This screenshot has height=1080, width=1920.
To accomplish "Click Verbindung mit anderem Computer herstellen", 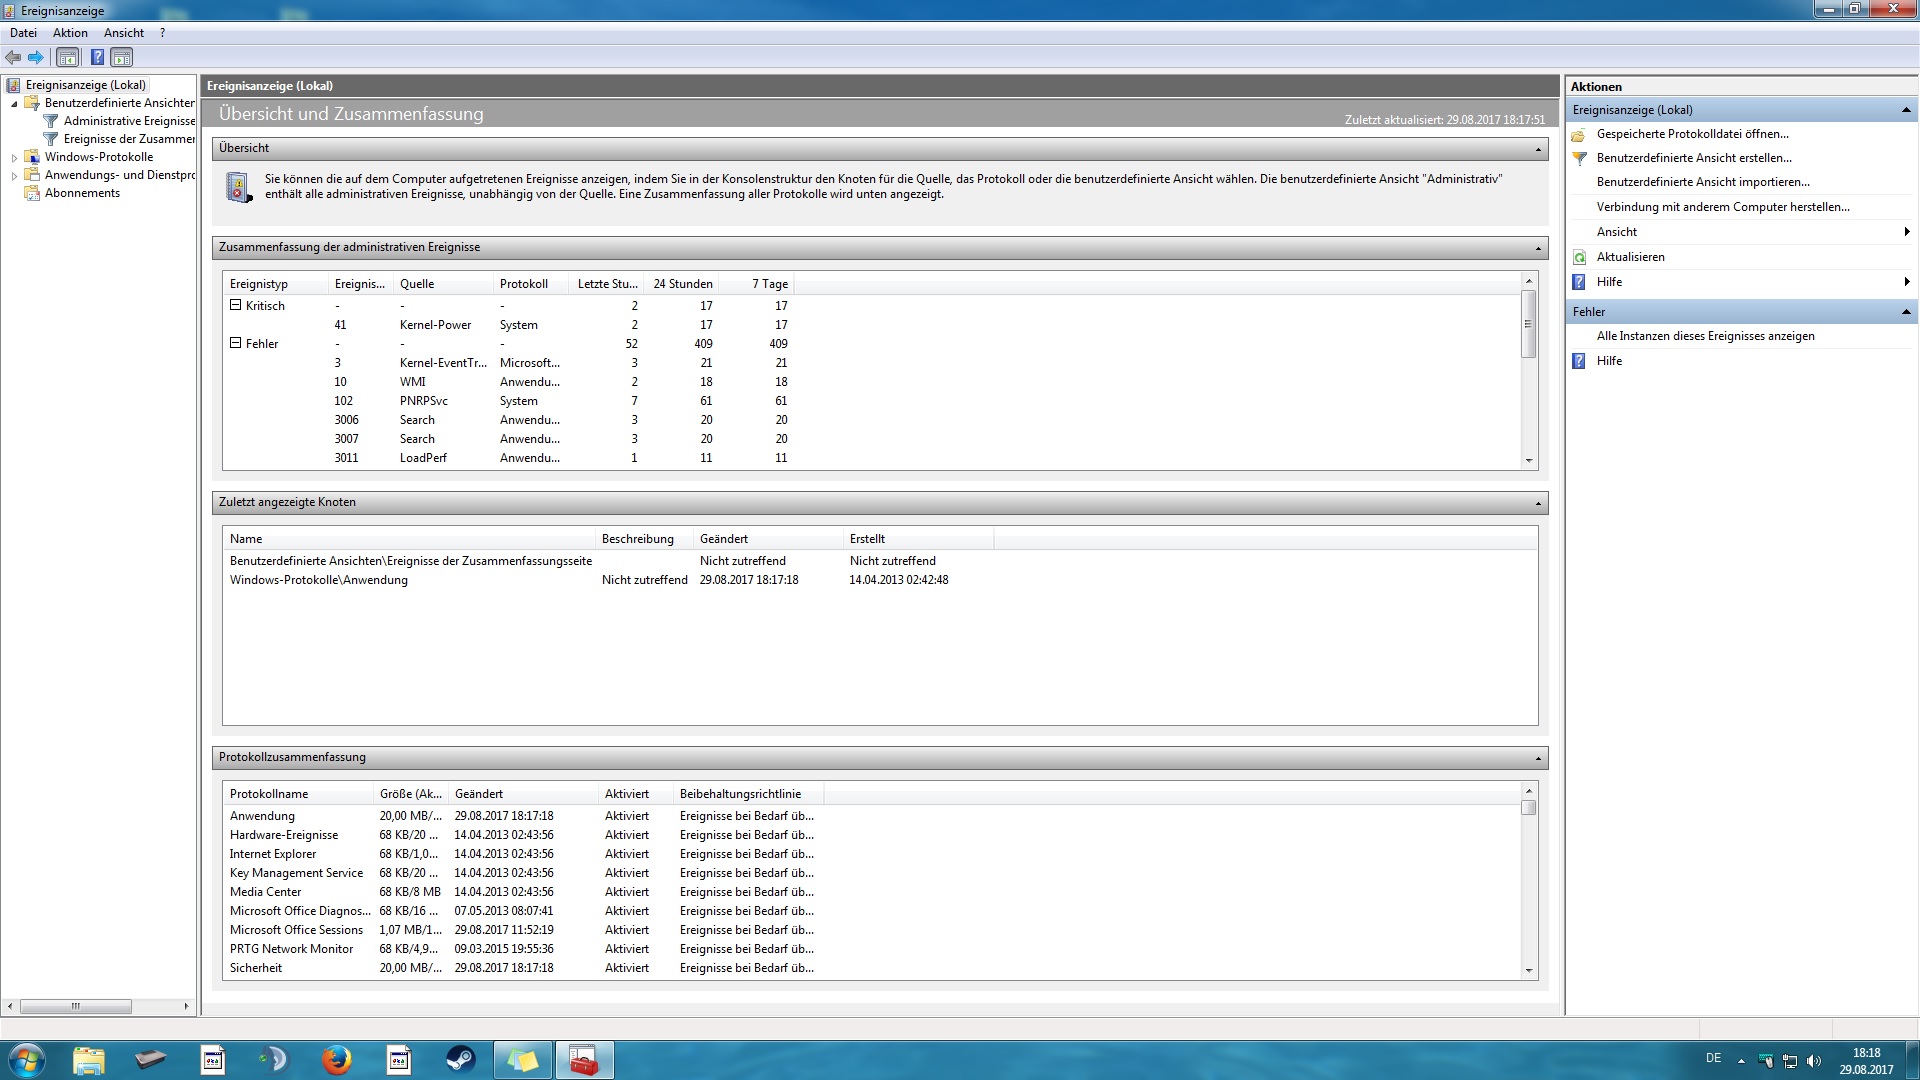I will pos(1722,207).
